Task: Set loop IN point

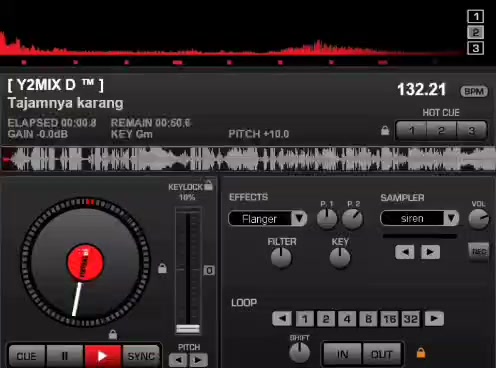Action: pyautogui.click(x=342, y=354)
